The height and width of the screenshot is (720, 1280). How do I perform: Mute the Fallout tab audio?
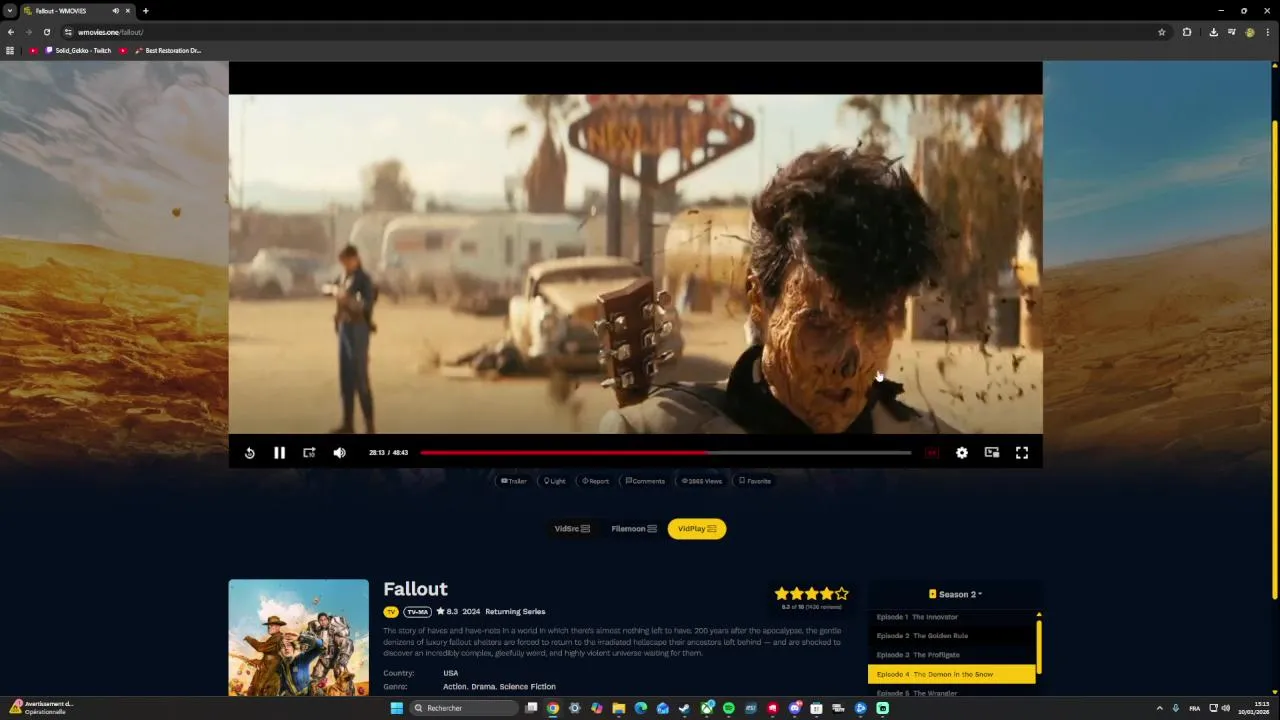(x=115, y=11)
